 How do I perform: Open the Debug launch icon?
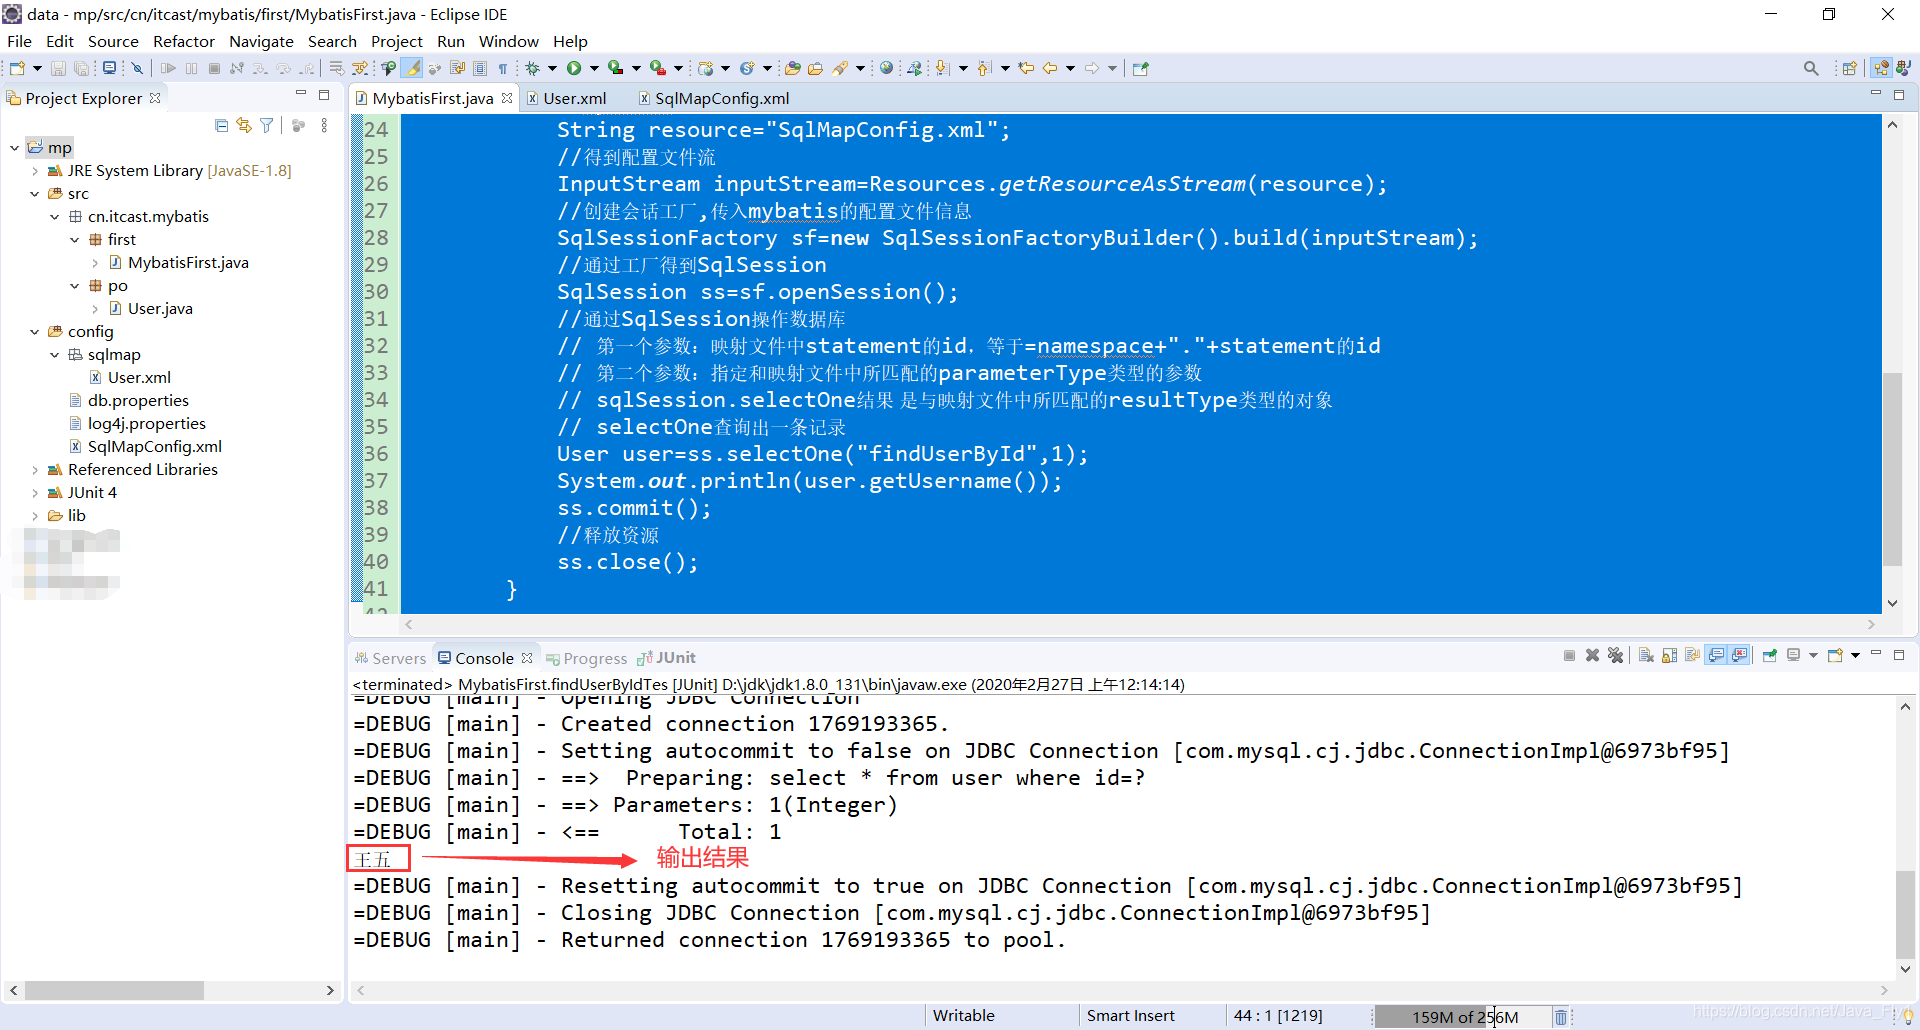[533, 68]
